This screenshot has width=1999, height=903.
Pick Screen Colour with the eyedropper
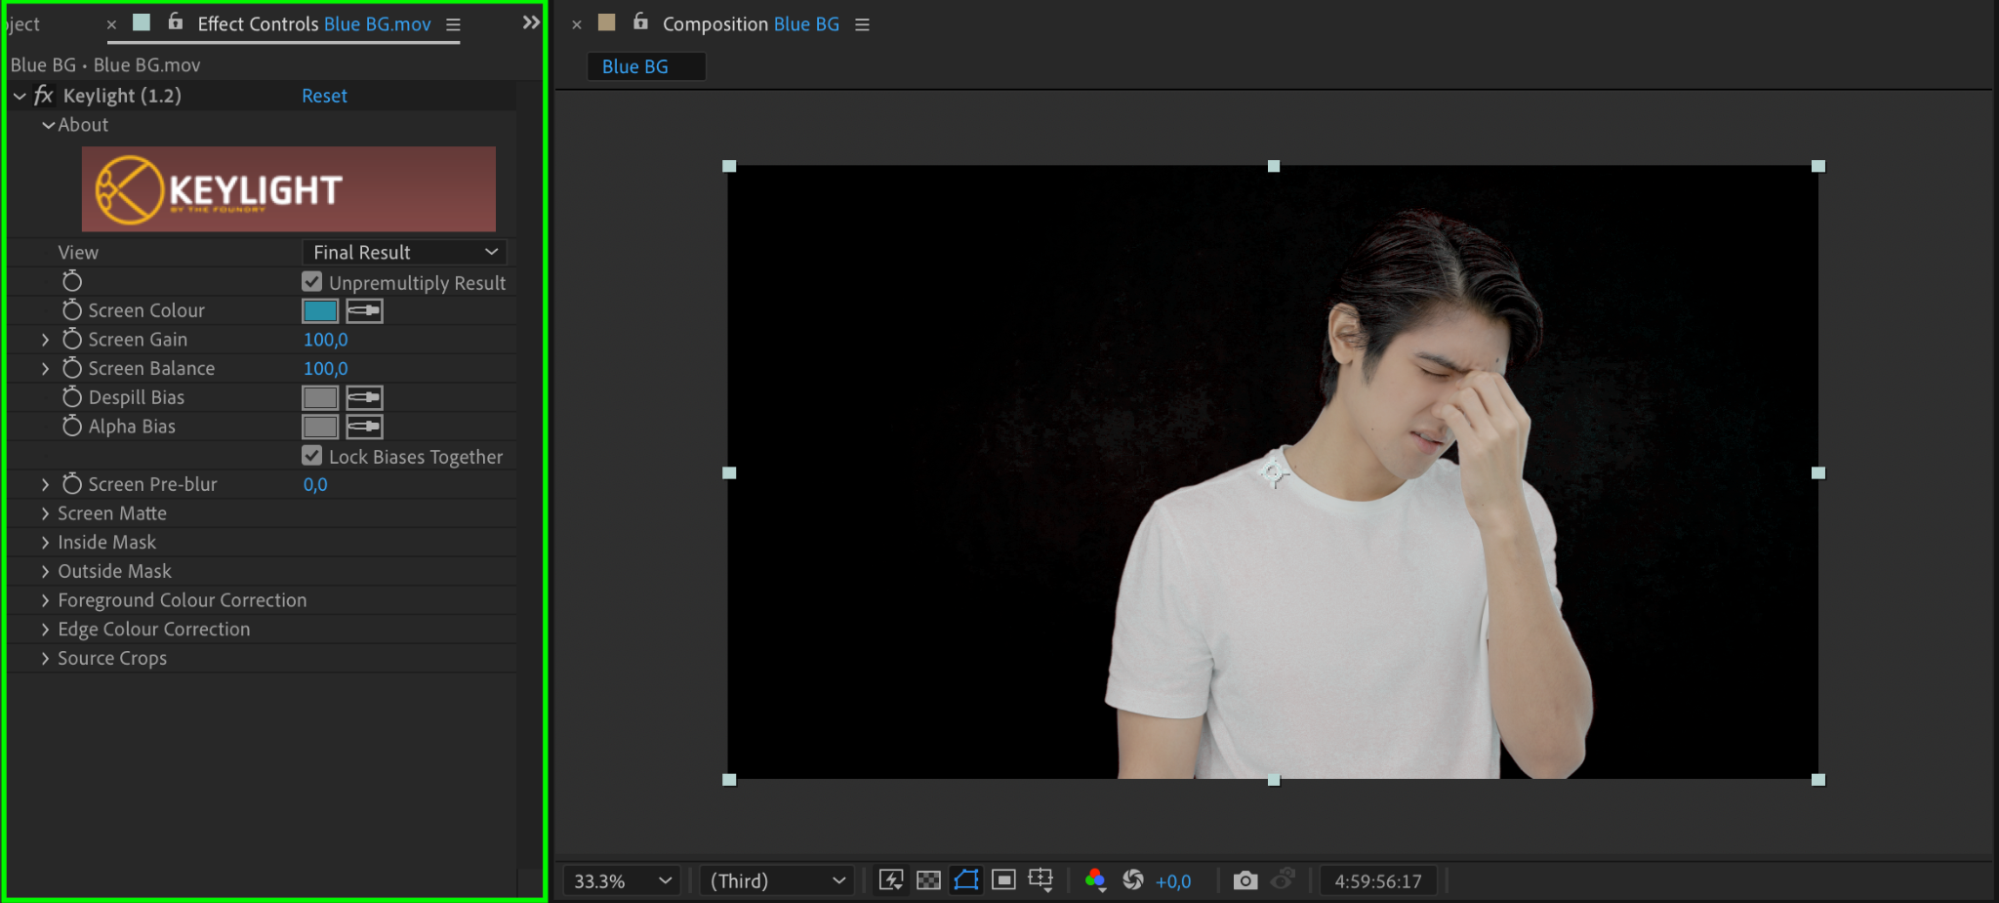click(x=364, y=311)
